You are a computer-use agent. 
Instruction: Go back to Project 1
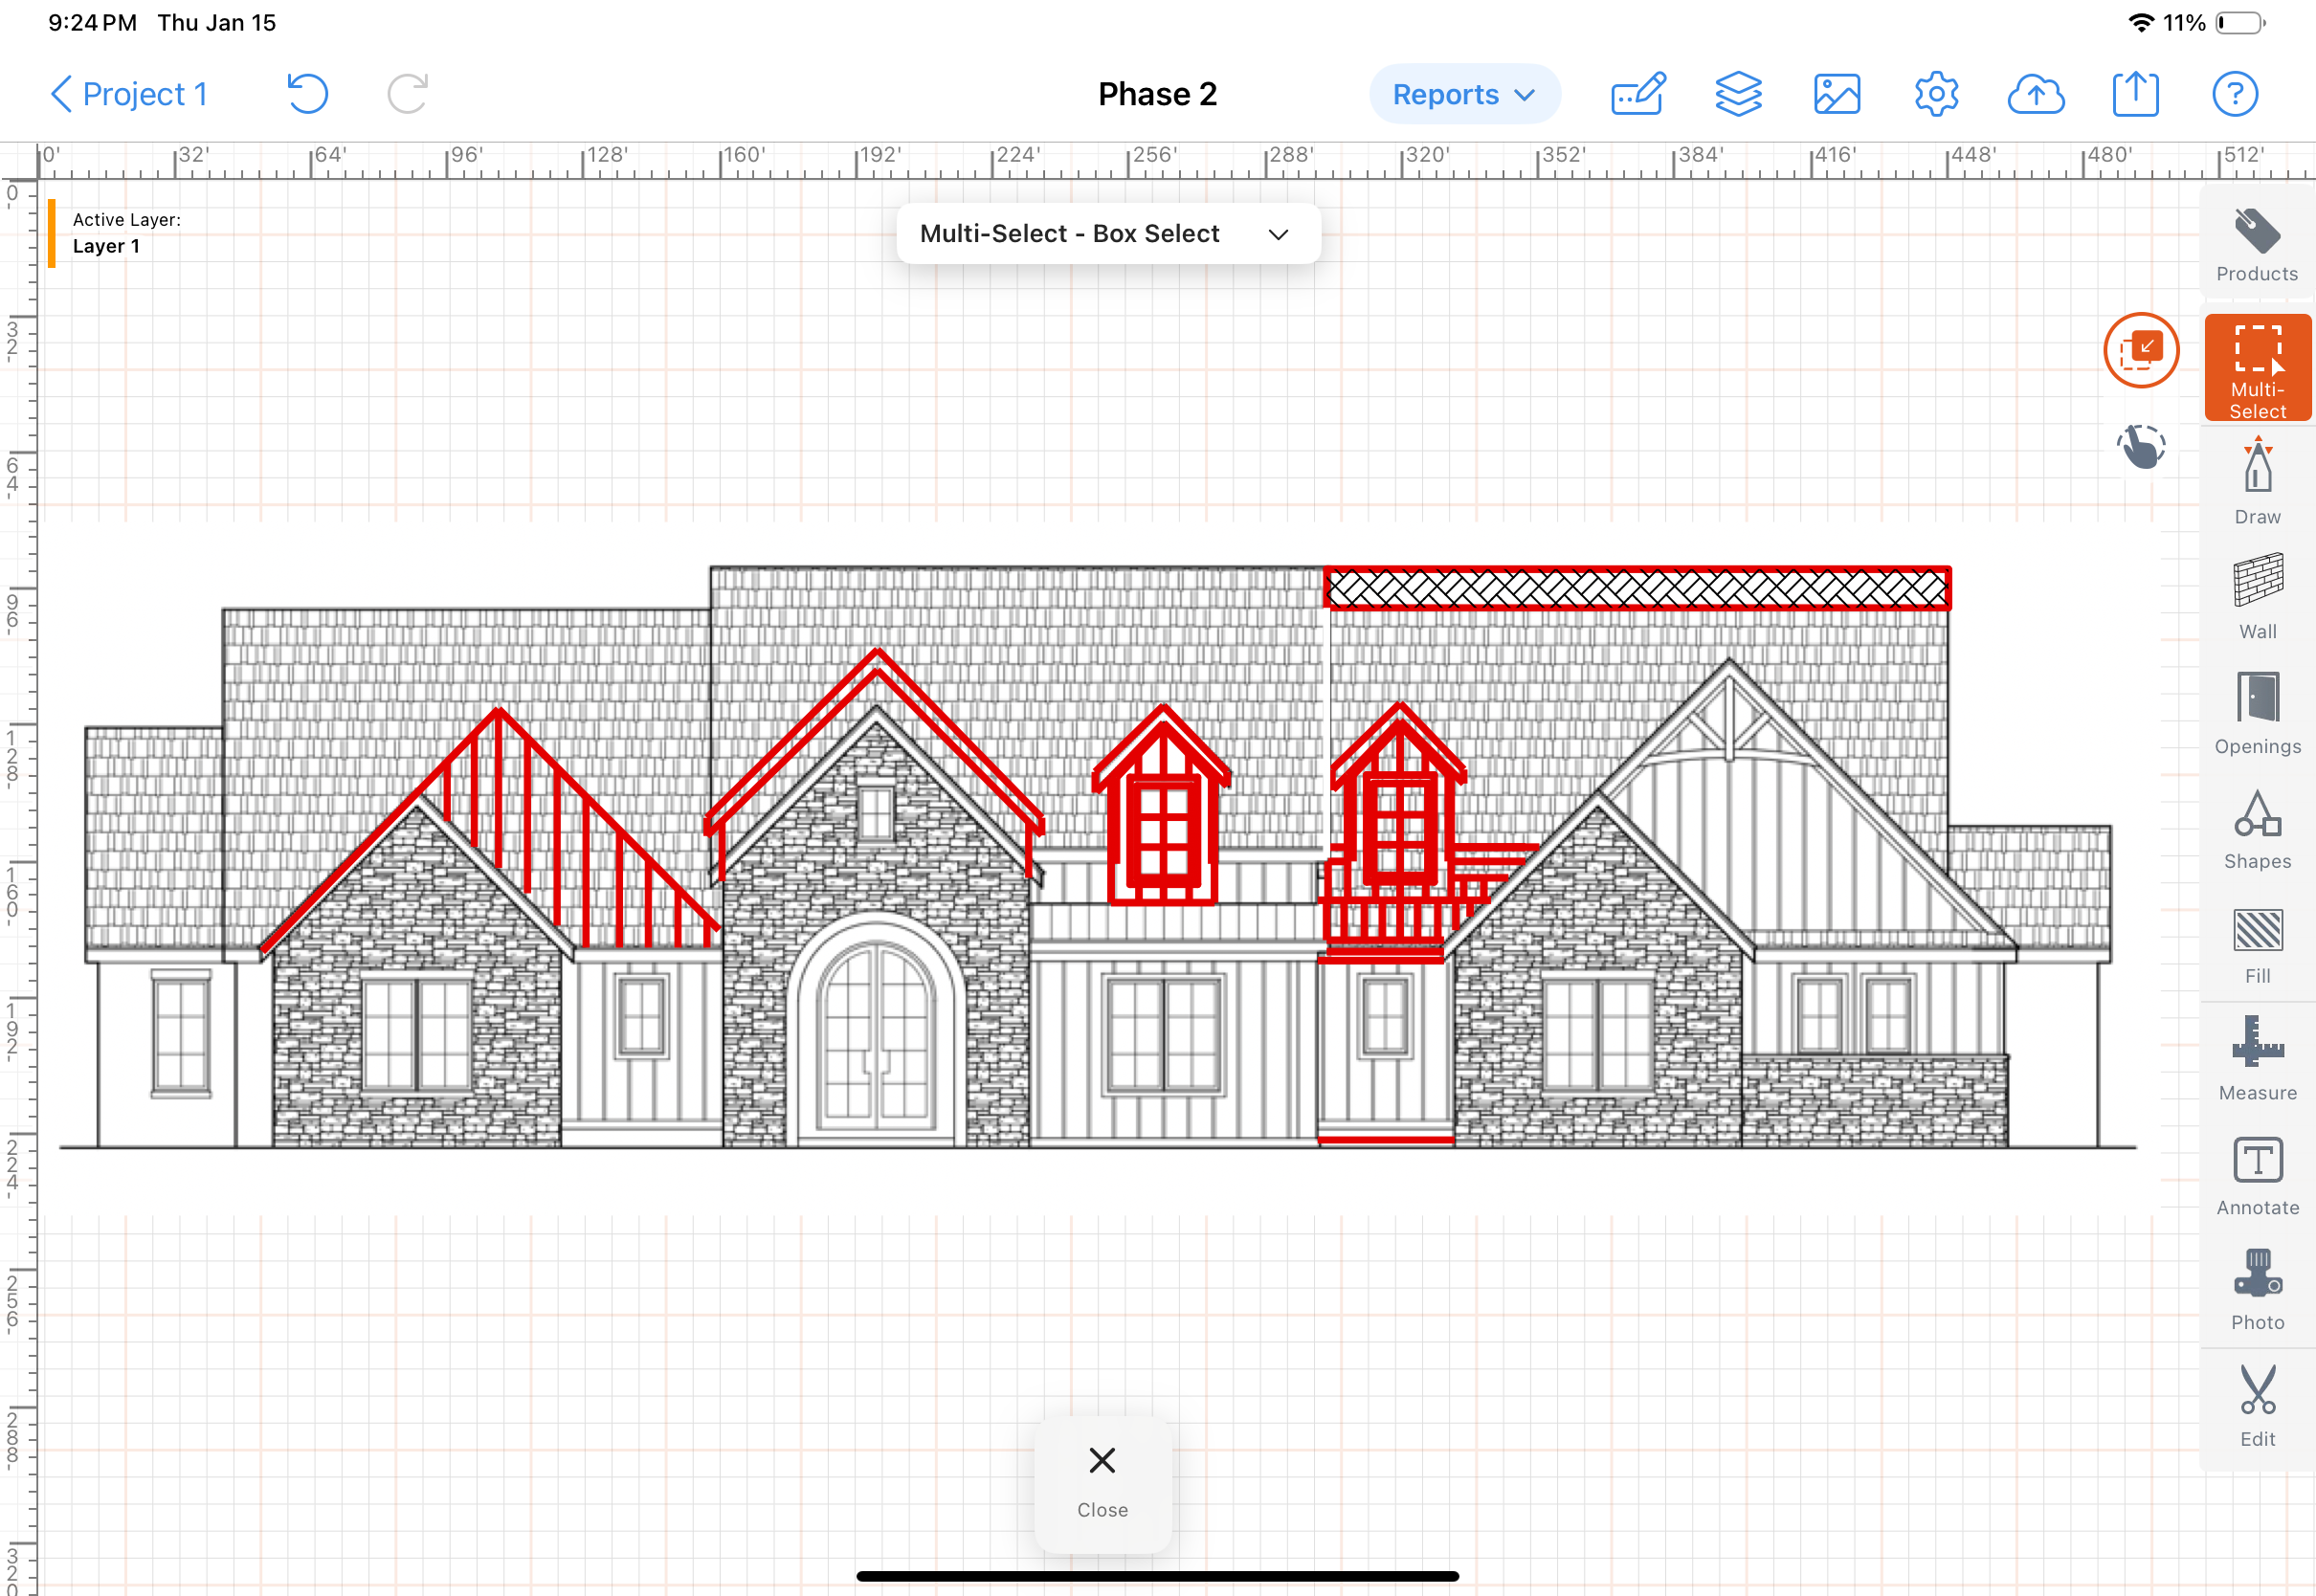pos(128,94)
